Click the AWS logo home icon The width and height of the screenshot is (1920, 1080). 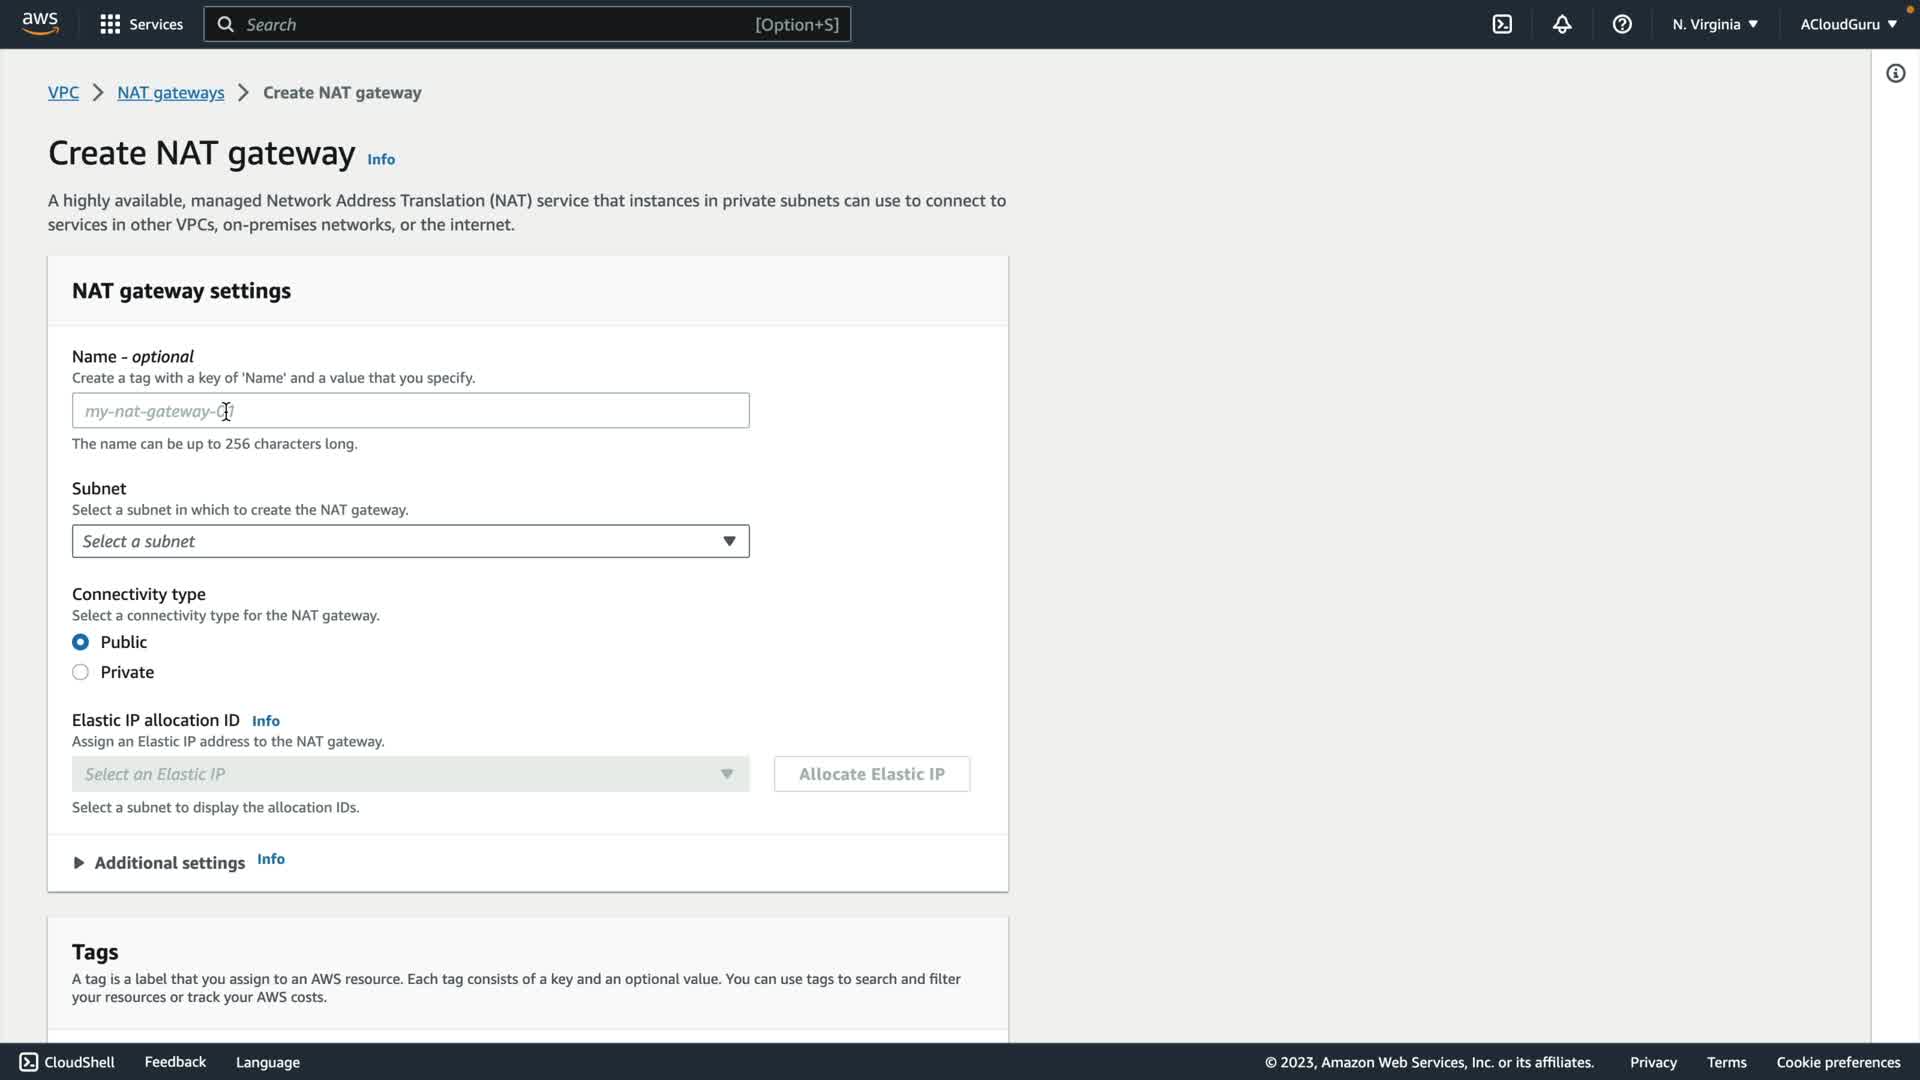(40, 24)
